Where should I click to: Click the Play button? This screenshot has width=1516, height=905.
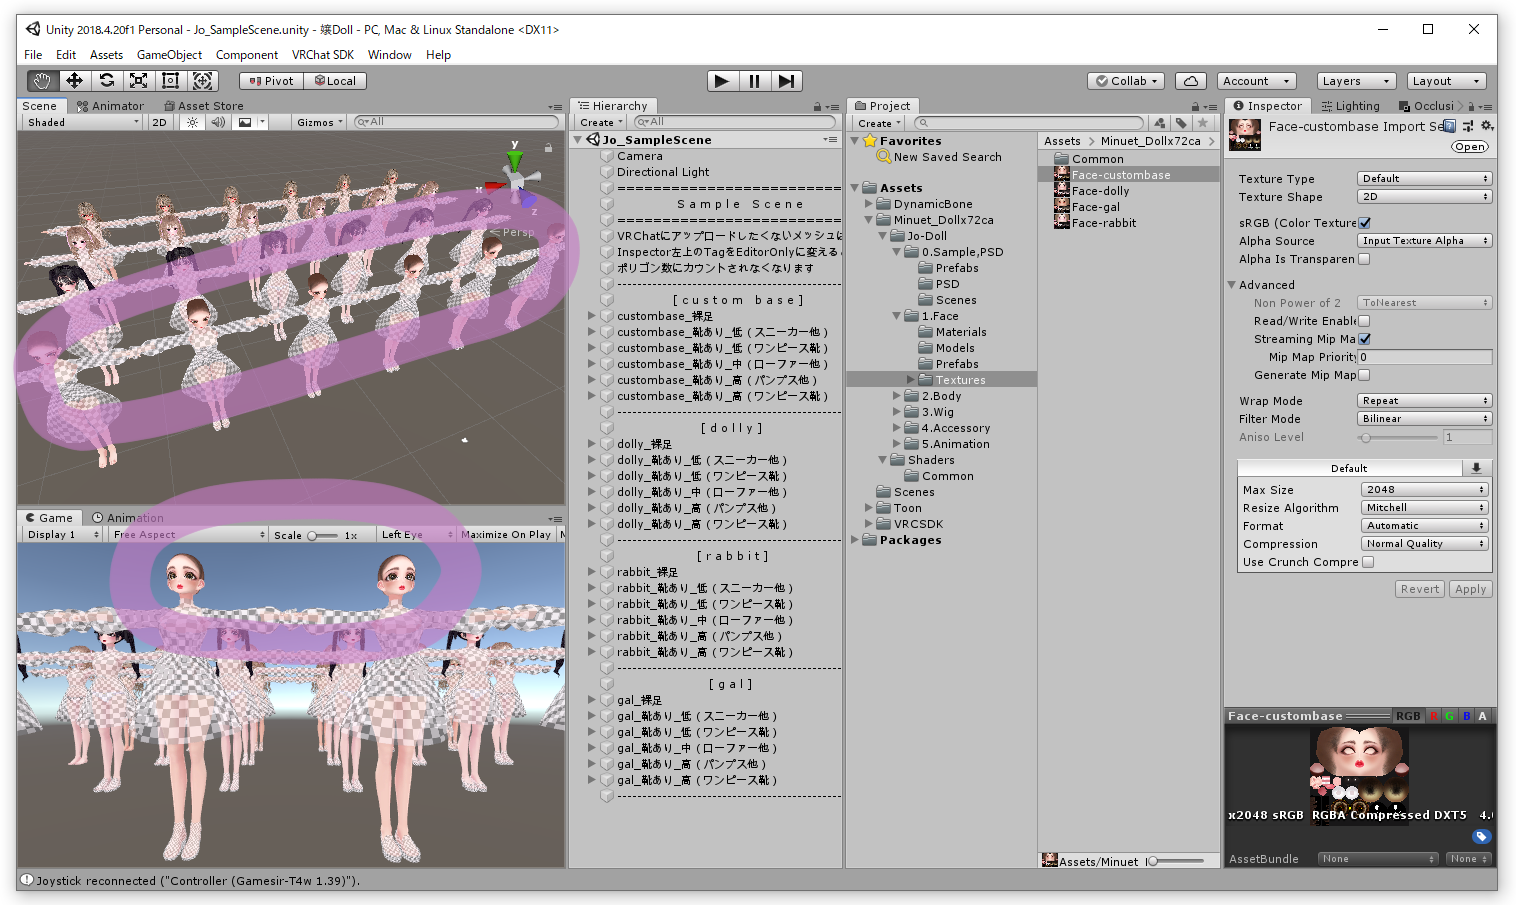[722, 81]
